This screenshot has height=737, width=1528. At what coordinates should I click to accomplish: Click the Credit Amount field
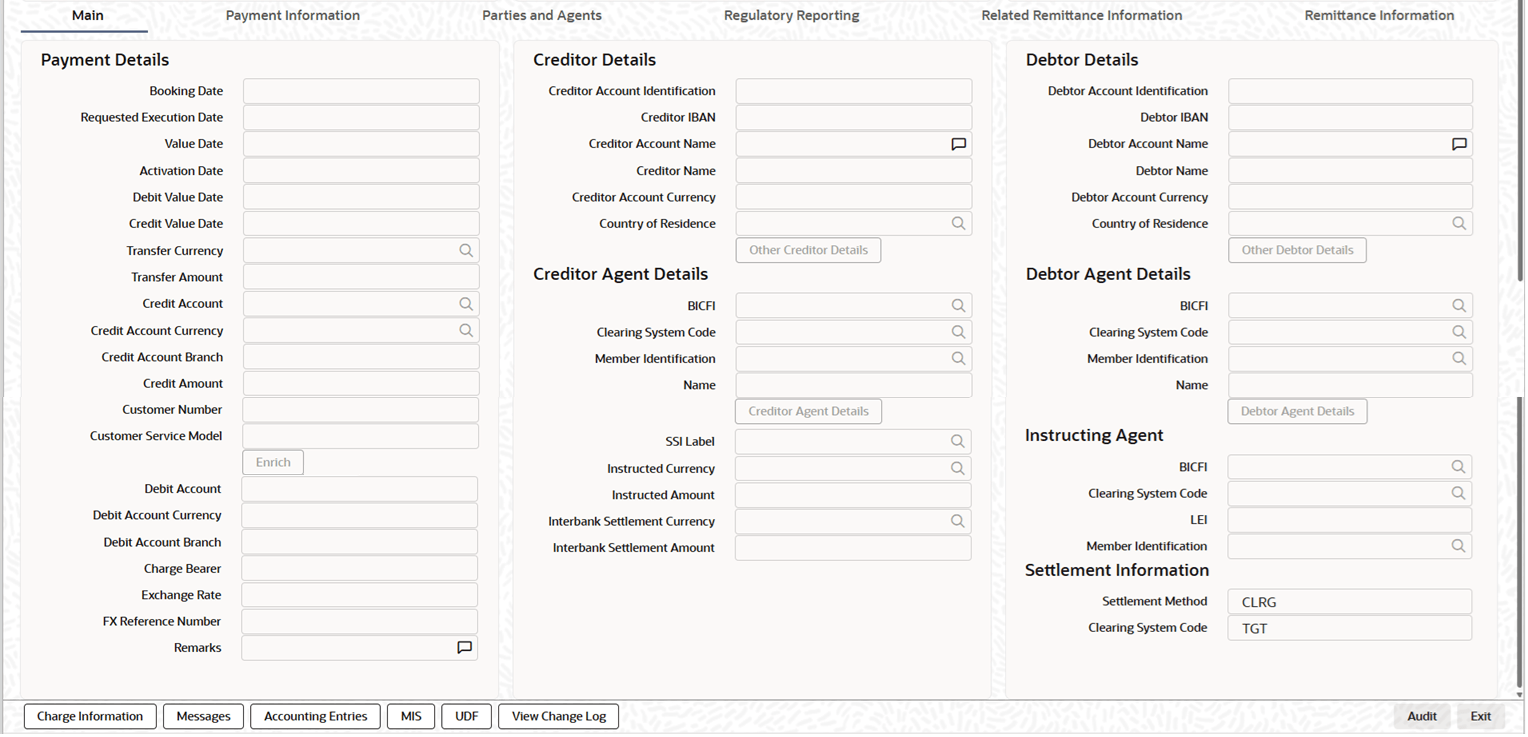(361, 383)
